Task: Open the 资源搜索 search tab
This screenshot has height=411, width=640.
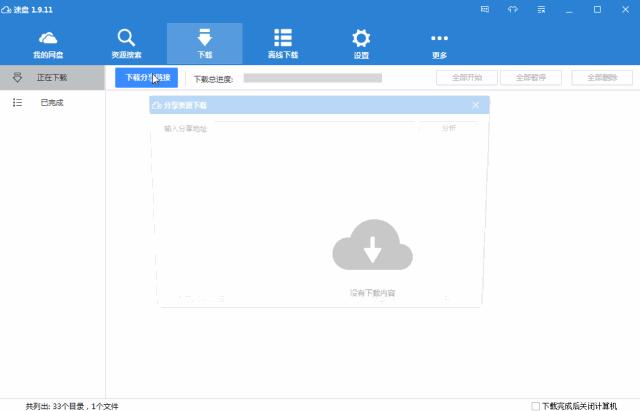Action: 126,44
